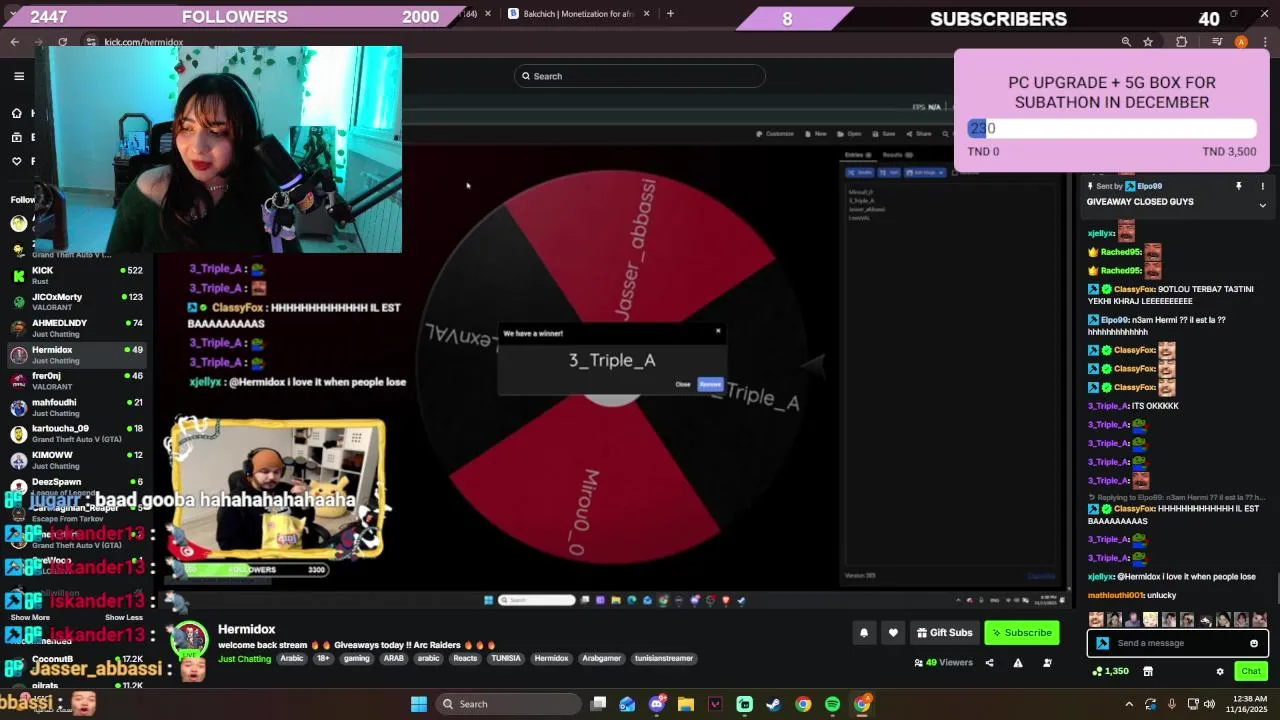Image resolution: width=1280 pixels, height=720 pixels.
Task: Click the browser zoom magnifier icon
Action: (x=1126, y=42)
